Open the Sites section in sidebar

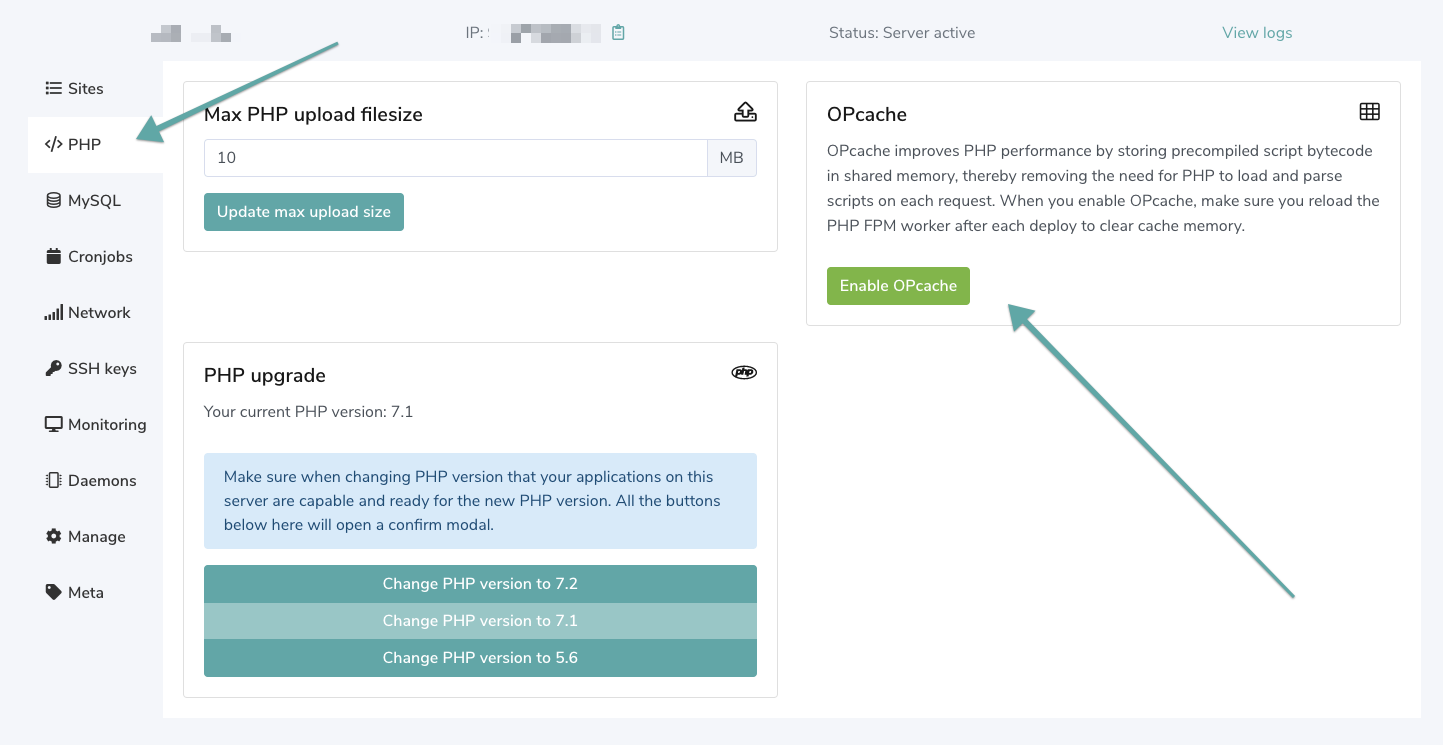[x=75, y=88]
